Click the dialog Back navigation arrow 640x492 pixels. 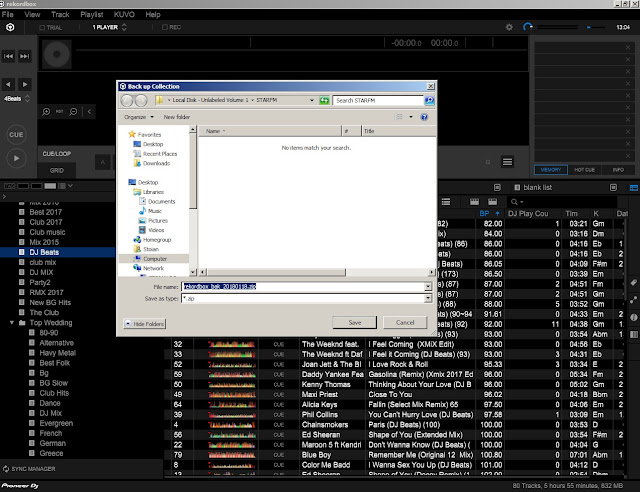tap(127, 100)
